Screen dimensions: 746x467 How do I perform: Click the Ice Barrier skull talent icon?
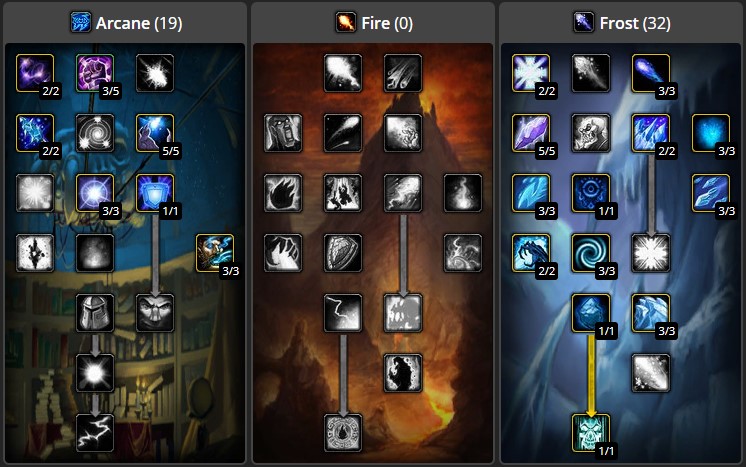[590, 433]
